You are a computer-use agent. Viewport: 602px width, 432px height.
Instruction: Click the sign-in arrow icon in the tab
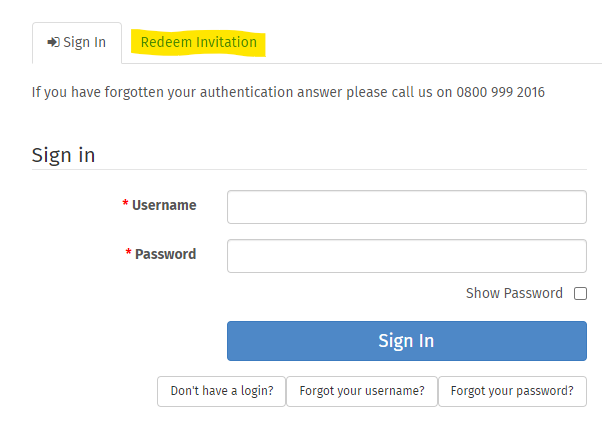pos(53,42)
